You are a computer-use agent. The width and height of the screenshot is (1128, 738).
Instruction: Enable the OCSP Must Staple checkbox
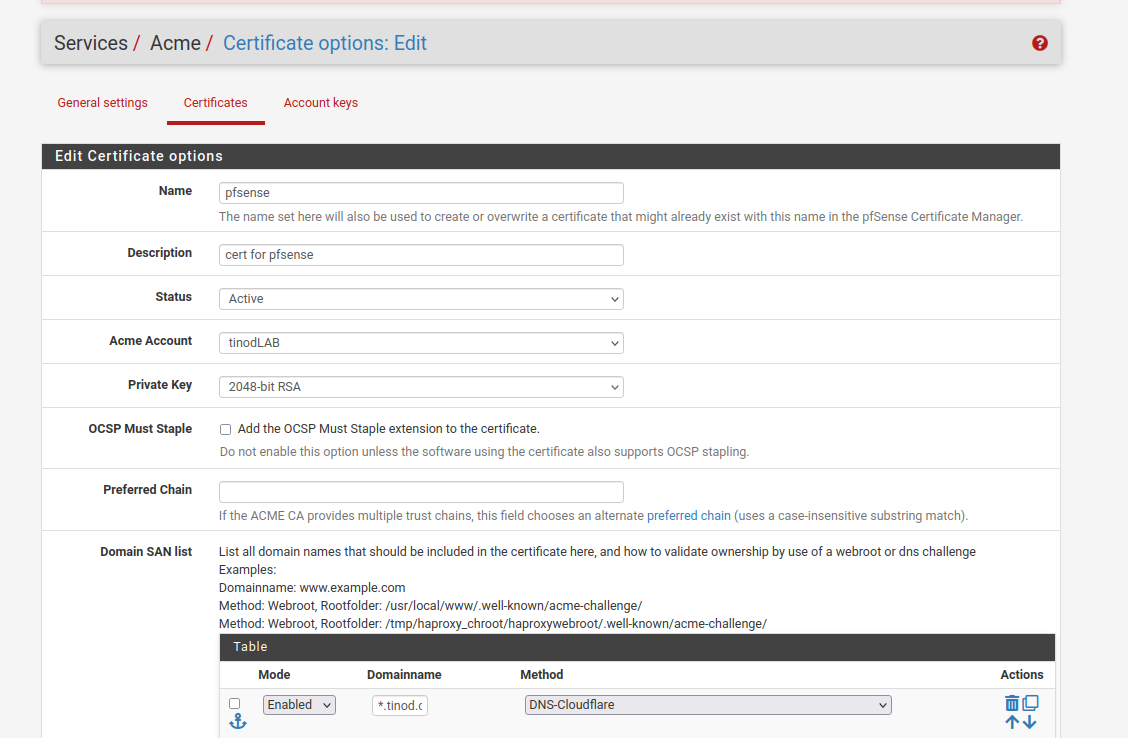(x=226, y=429)
